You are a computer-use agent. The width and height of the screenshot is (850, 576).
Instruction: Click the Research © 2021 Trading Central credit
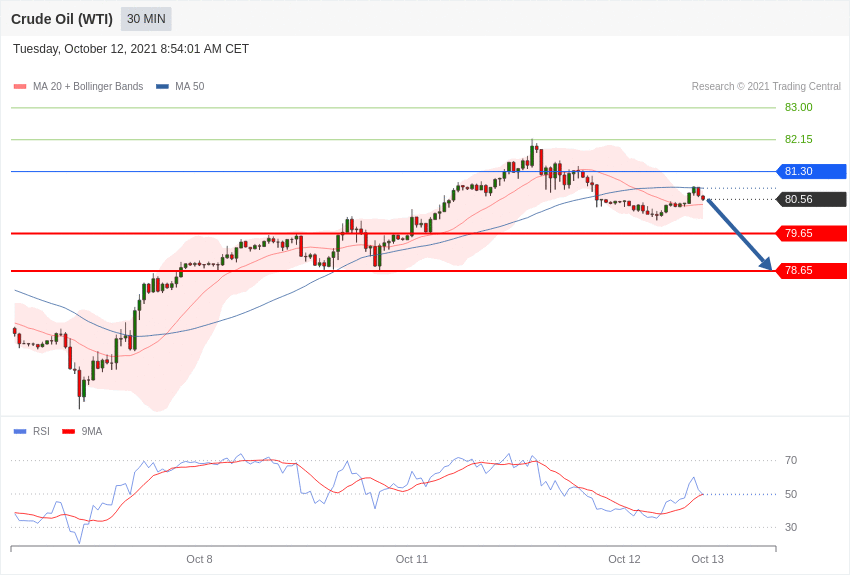(x=766, y=86)
